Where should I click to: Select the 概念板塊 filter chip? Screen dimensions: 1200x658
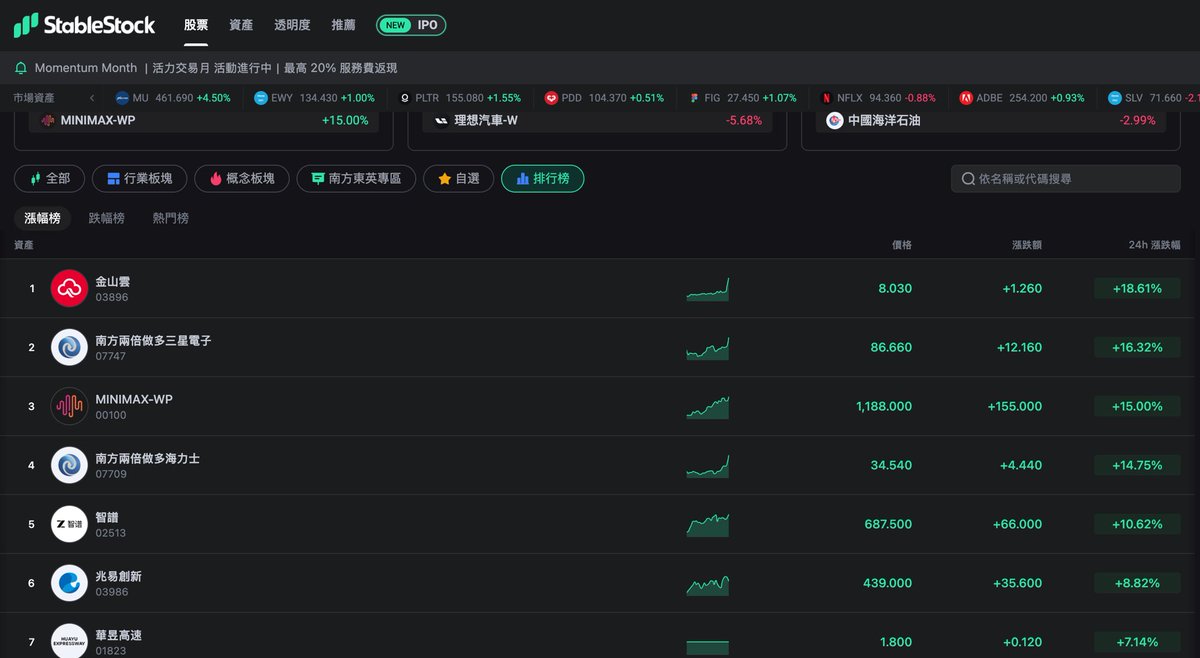241,179
